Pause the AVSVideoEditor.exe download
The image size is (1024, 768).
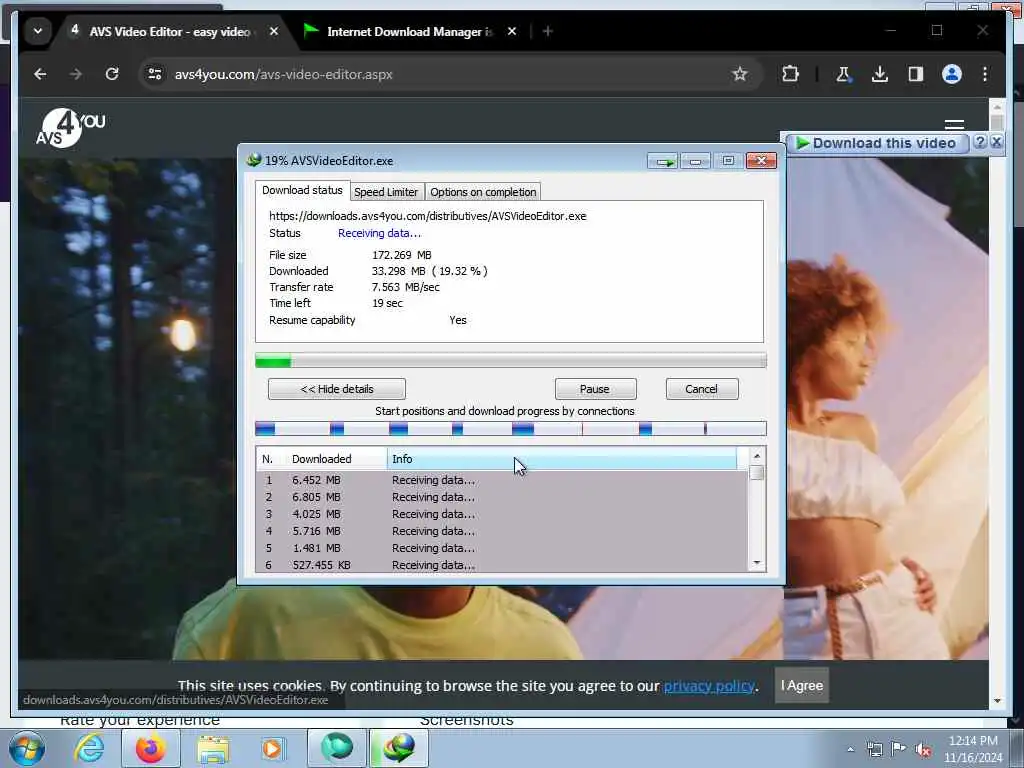click(595, 389)
